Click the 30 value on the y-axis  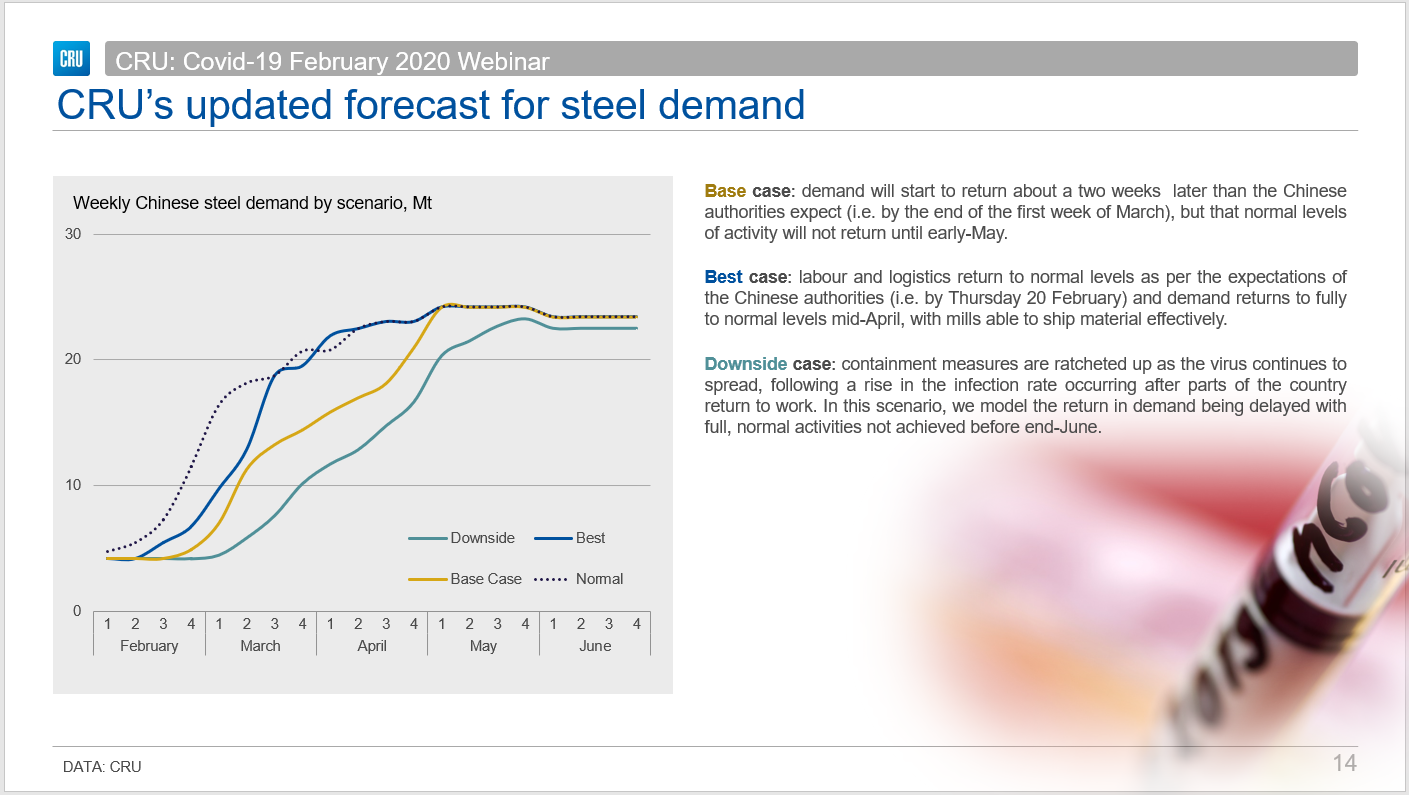[x=73, y=234]
